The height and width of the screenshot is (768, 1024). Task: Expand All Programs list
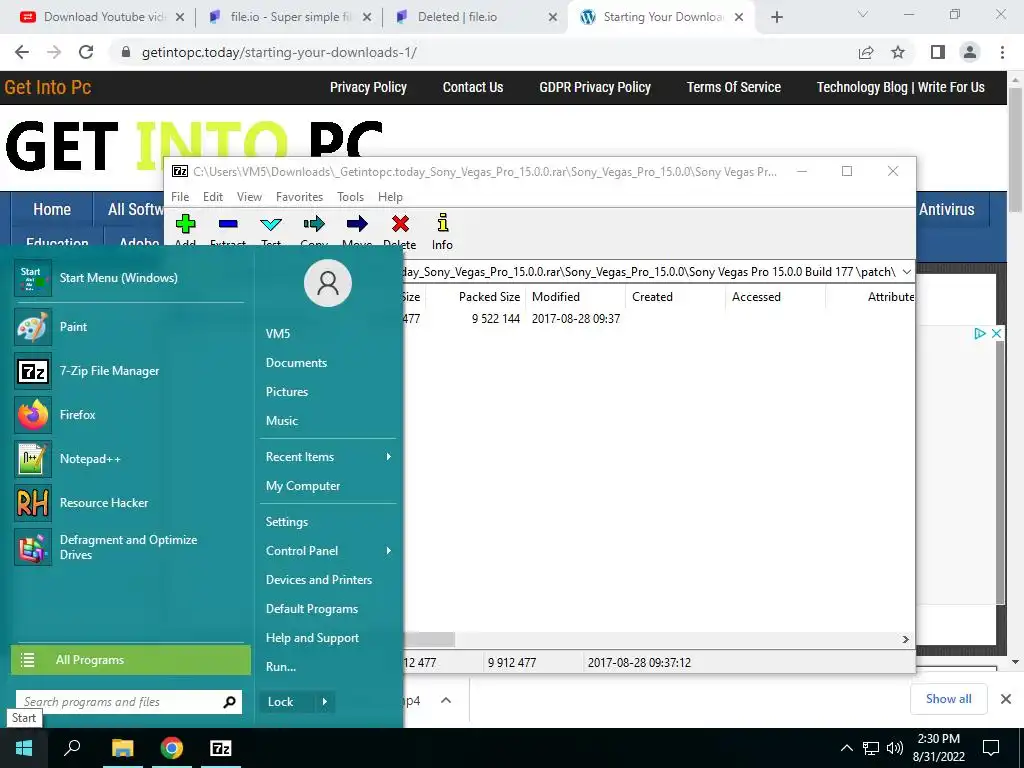(131, 660)
